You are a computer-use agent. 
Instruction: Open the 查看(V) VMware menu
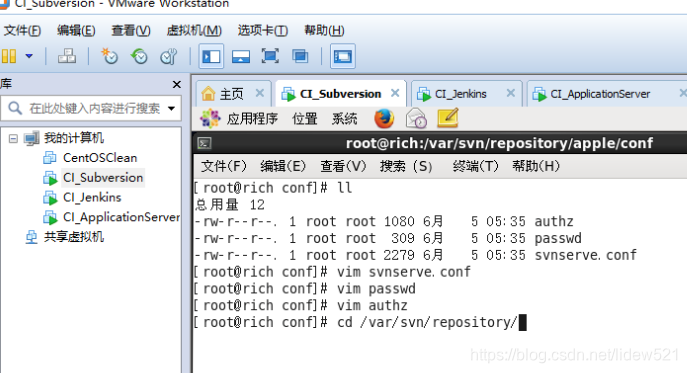131,30
